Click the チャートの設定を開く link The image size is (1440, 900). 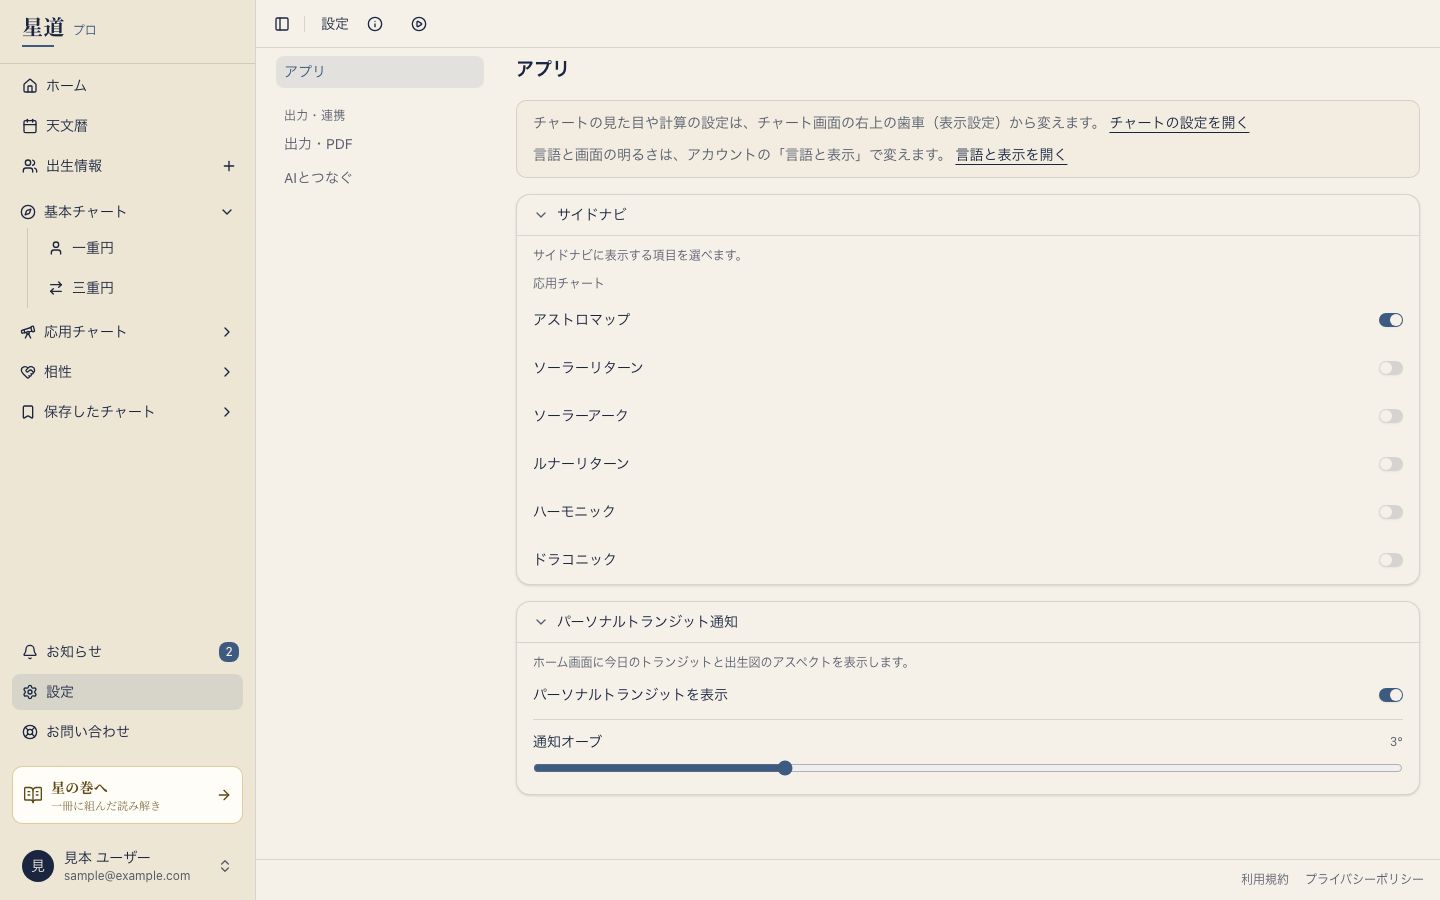pyautogui.click(x=1179, y=123)
